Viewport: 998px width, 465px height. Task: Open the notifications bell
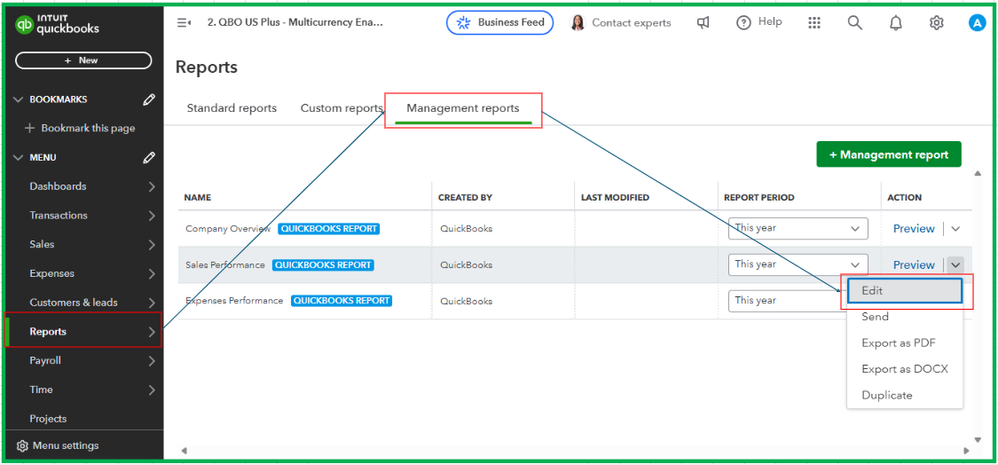[x=896, y=23]
